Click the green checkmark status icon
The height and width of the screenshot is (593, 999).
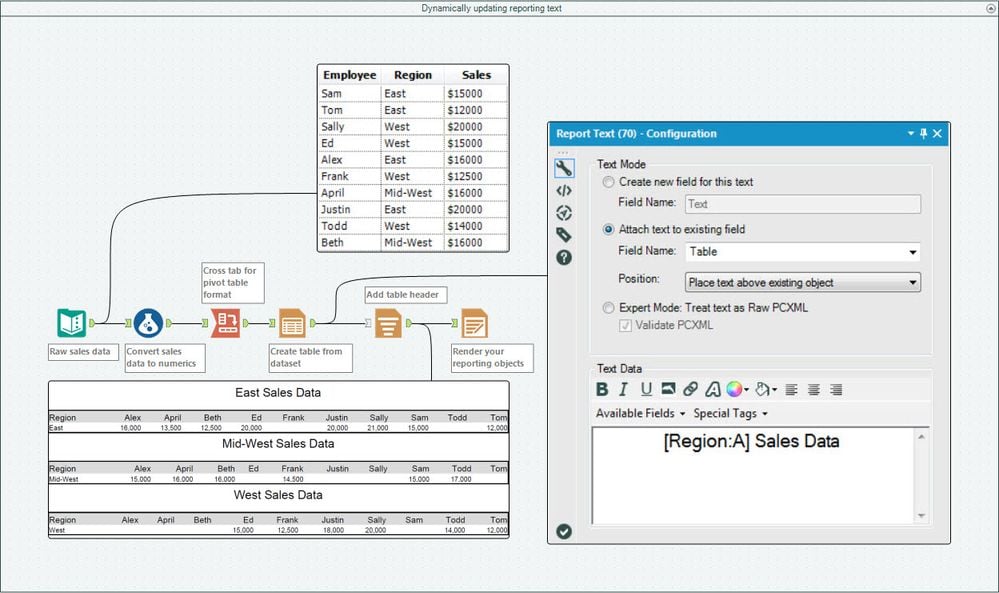pos(564,531)
